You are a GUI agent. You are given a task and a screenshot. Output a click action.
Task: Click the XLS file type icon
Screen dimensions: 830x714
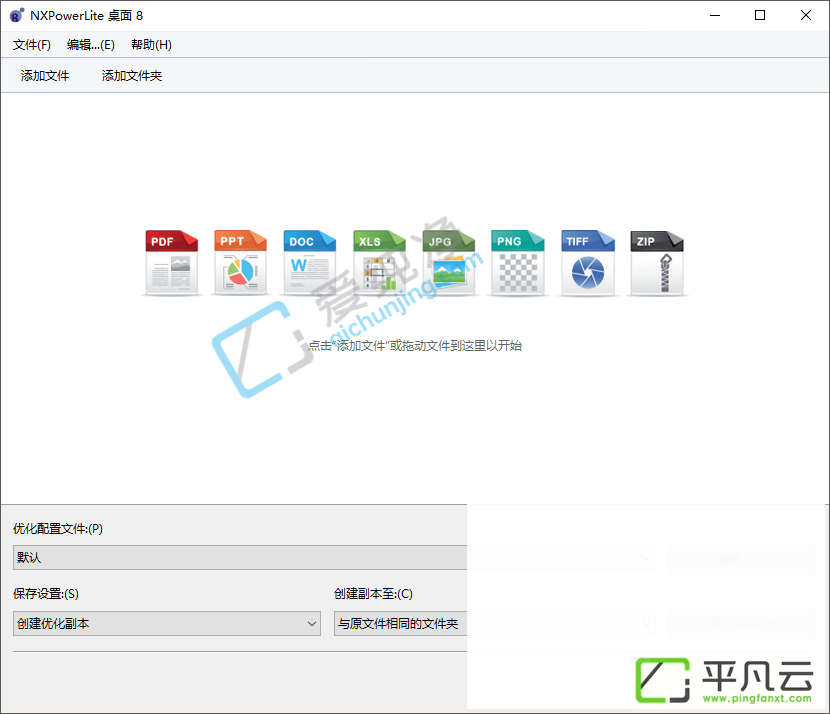pyautogui.click(x=379, y=263)
